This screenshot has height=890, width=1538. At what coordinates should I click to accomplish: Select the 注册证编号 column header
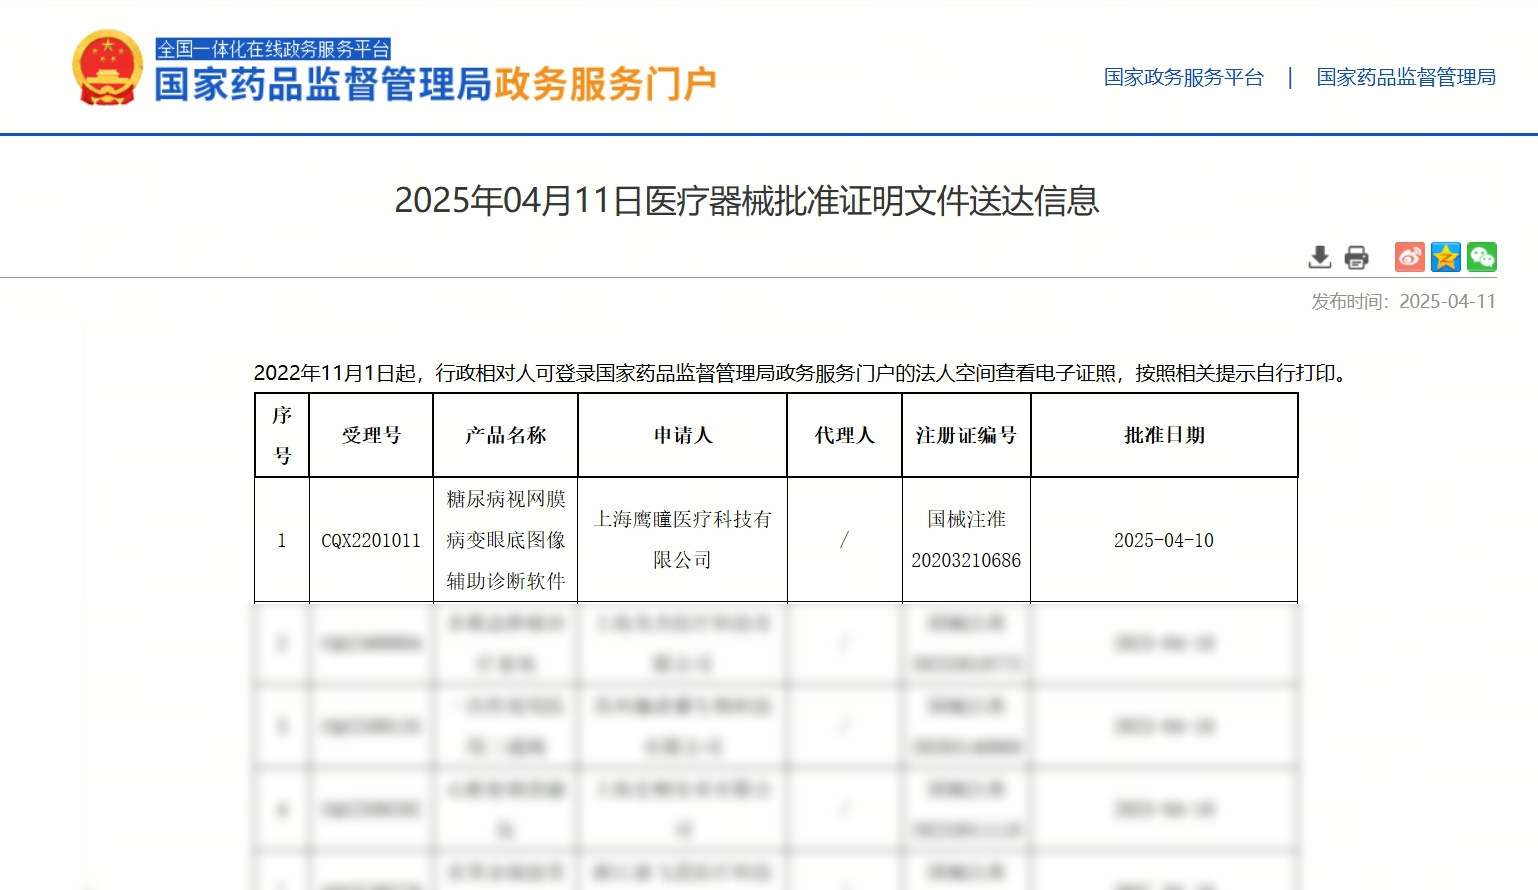click(x=966, y=435)
